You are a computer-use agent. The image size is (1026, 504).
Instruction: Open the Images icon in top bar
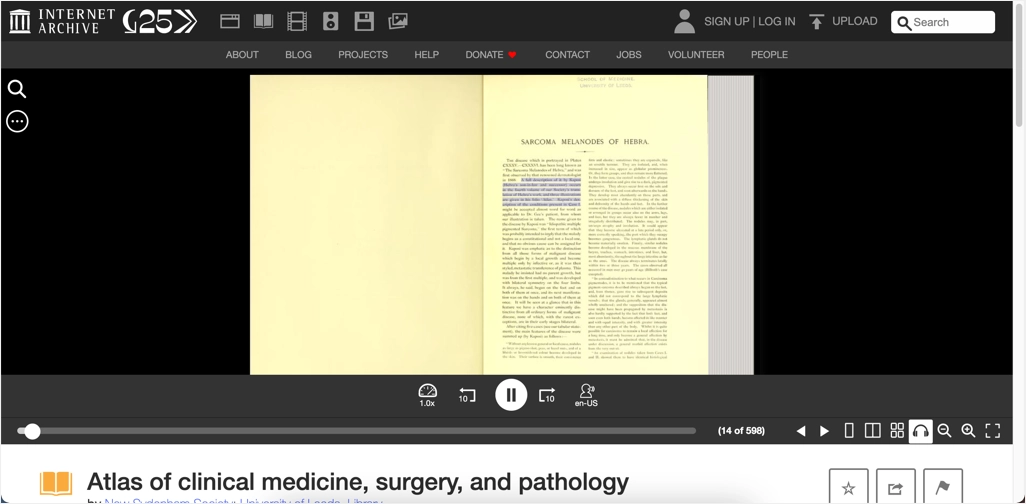coord(398,22)
